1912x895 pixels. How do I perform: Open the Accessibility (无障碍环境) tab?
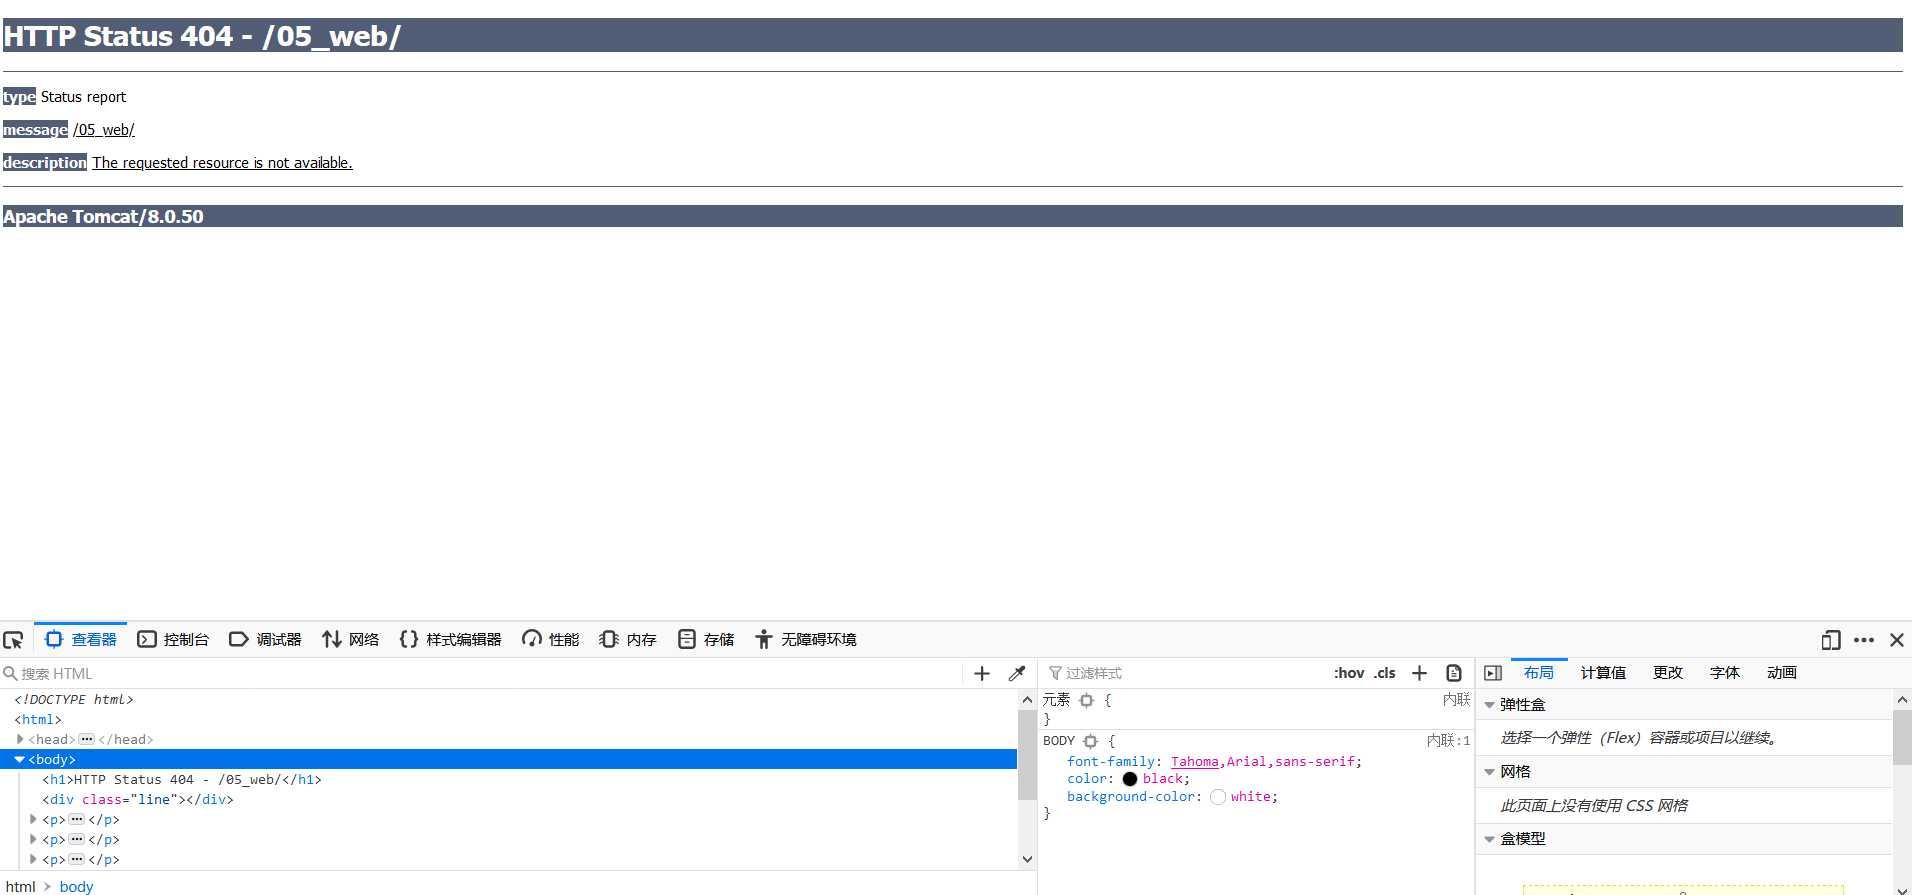pyautogui.click(x=806, y=640)
